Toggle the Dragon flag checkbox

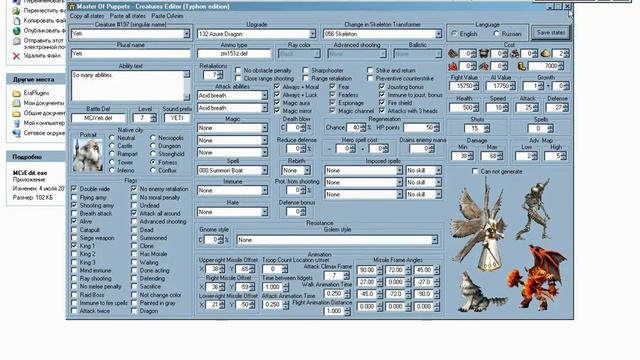click(x=134, y=311)
